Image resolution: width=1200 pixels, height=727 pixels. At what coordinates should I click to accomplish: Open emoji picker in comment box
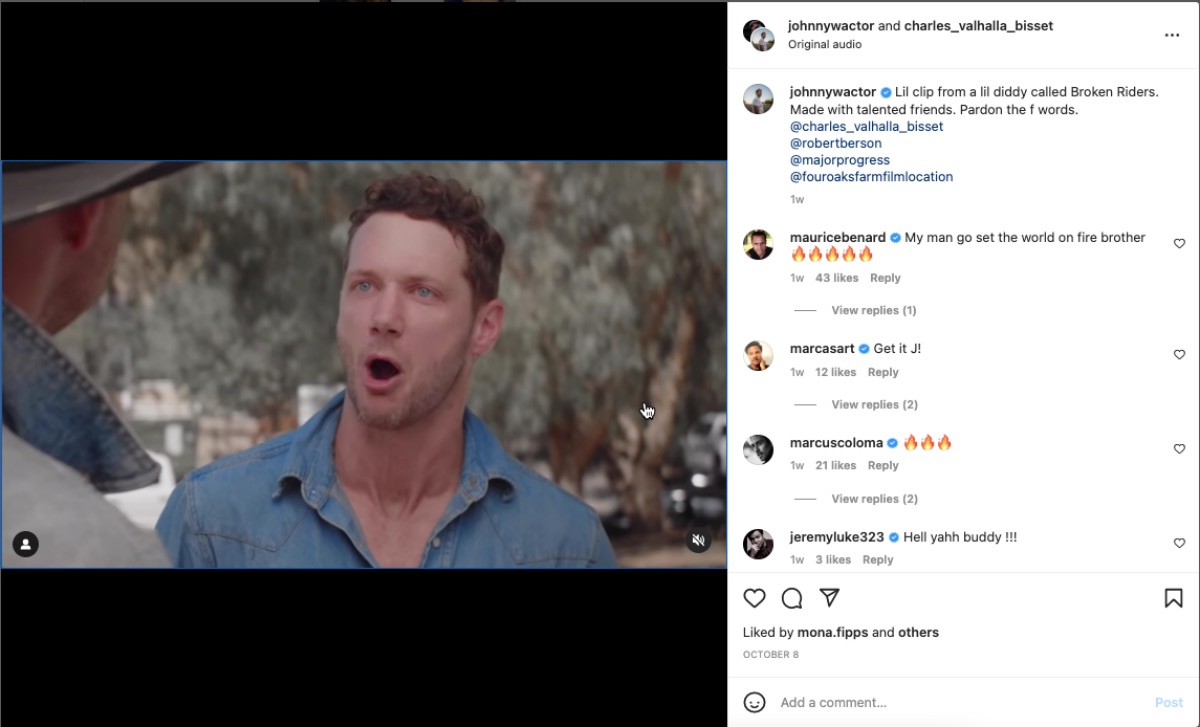[x=755, y=702]
